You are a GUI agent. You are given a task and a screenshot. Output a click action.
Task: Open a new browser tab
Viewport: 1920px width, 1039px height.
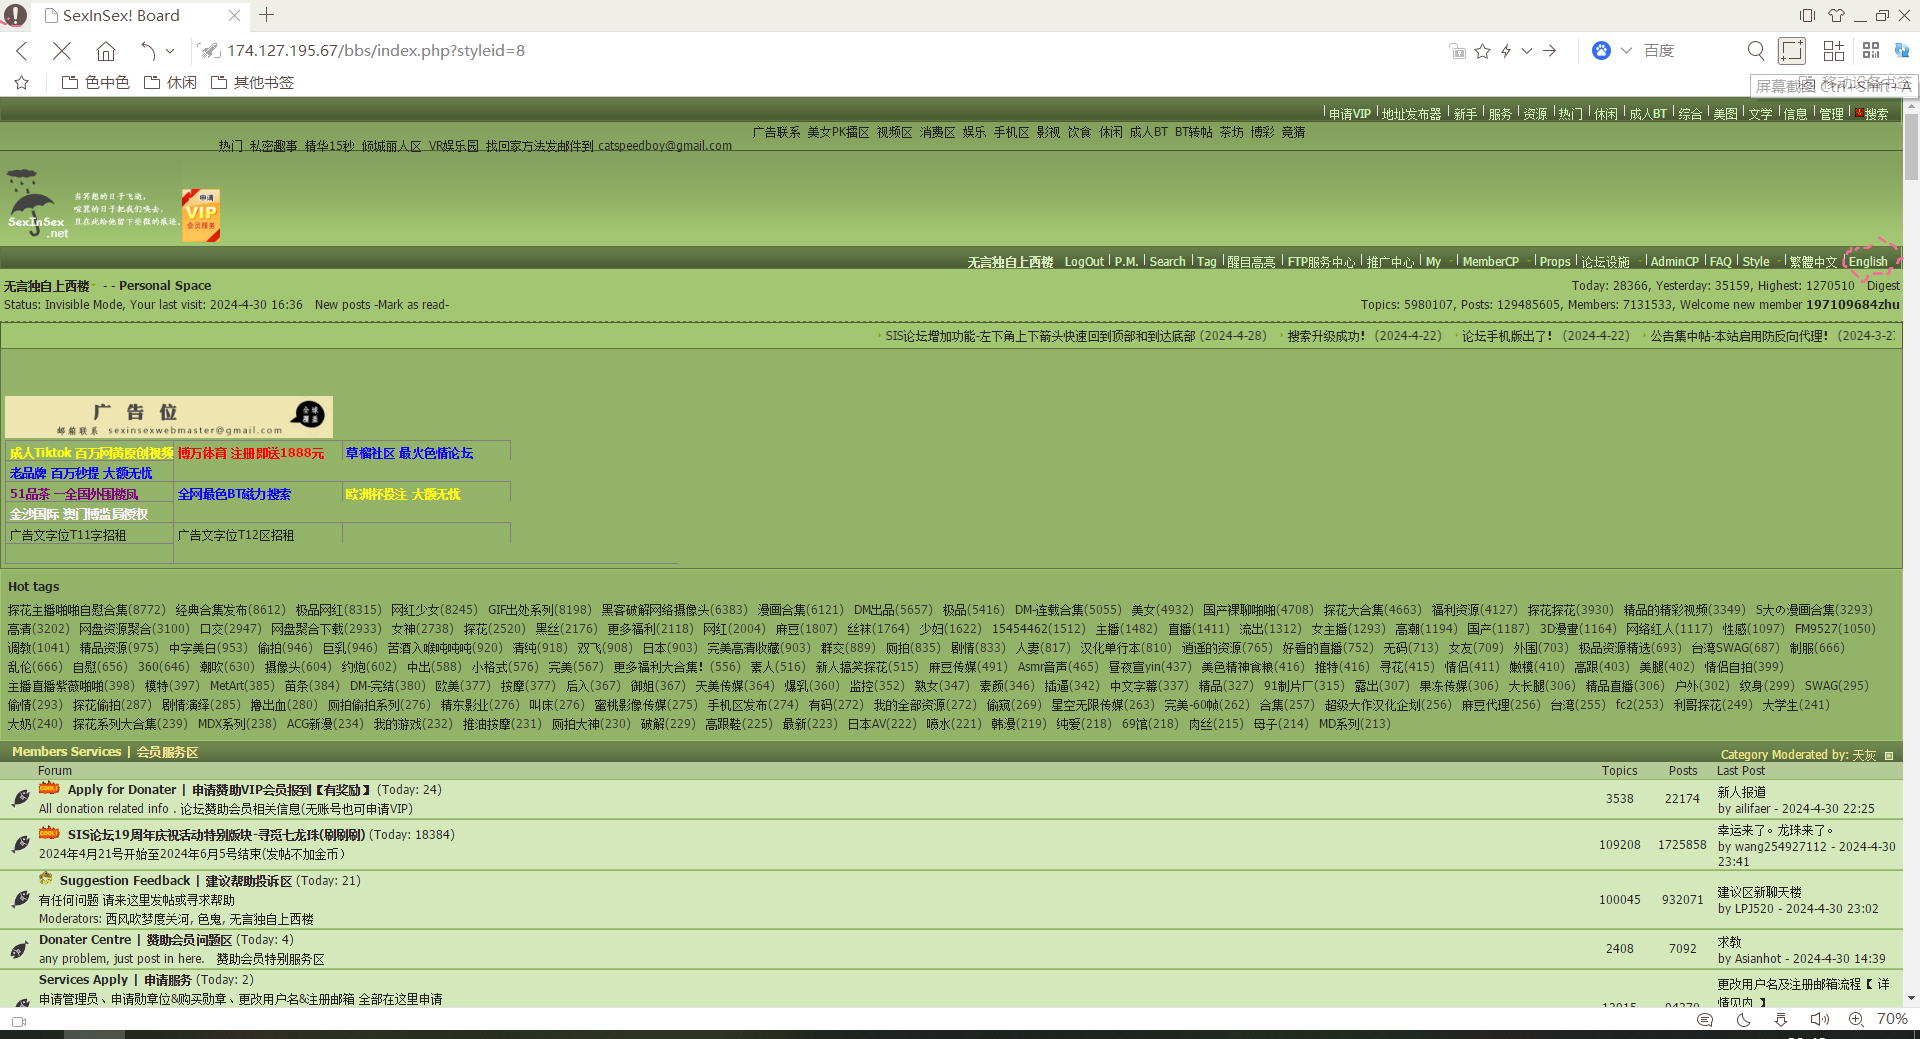(267, 15)
